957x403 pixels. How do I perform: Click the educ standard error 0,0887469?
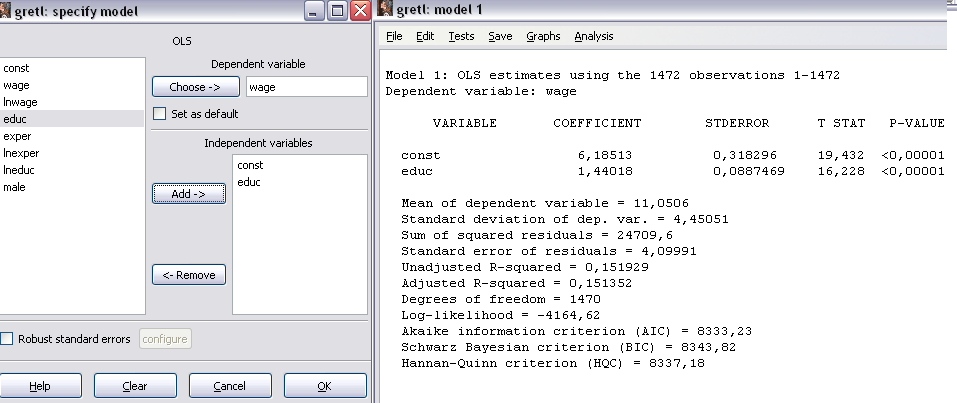[x=749, y=172]
